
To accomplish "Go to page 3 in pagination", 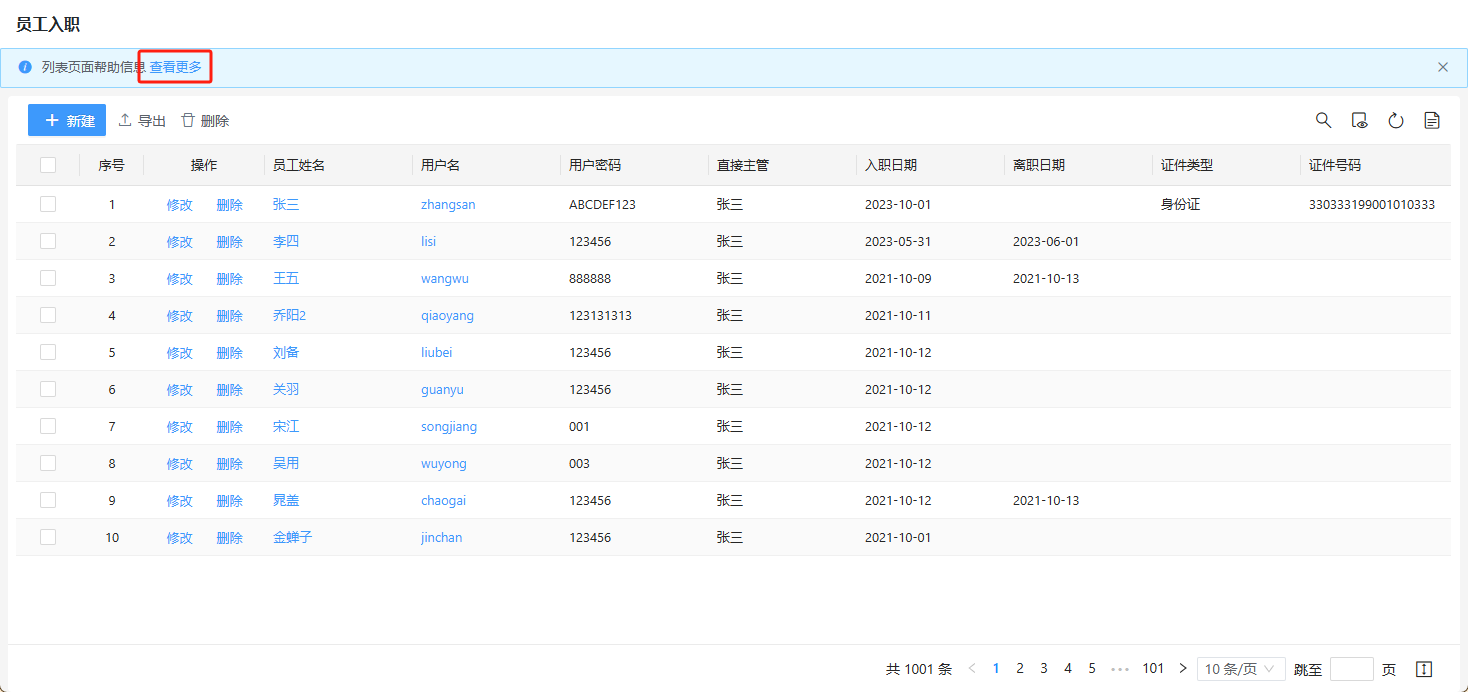I will [1044, 668].
